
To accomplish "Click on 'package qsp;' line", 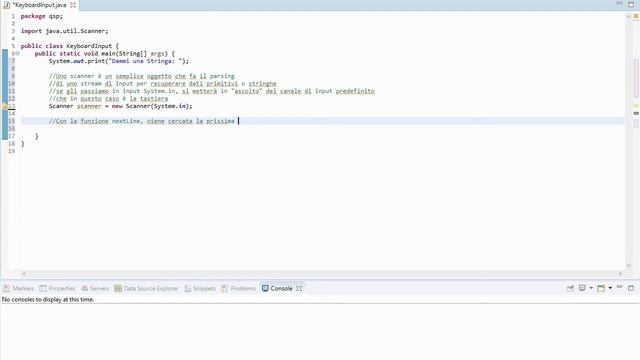I will pos(42,16).
